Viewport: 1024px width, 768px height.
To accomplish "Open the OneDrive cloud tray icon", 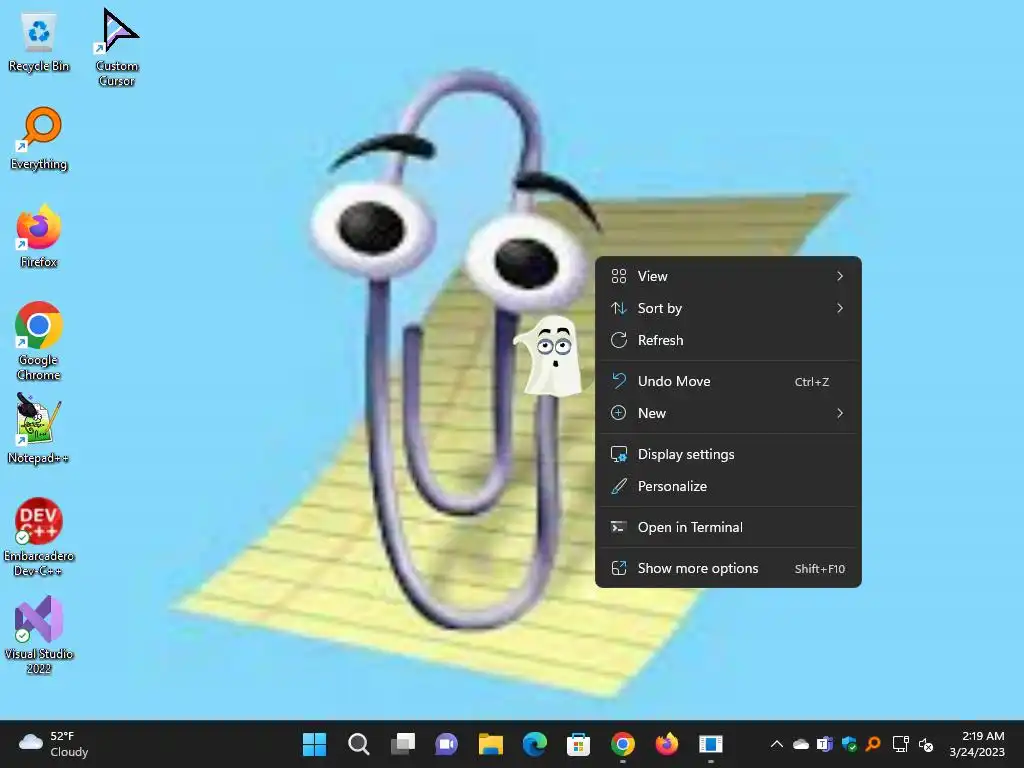I will pos(801,744).
